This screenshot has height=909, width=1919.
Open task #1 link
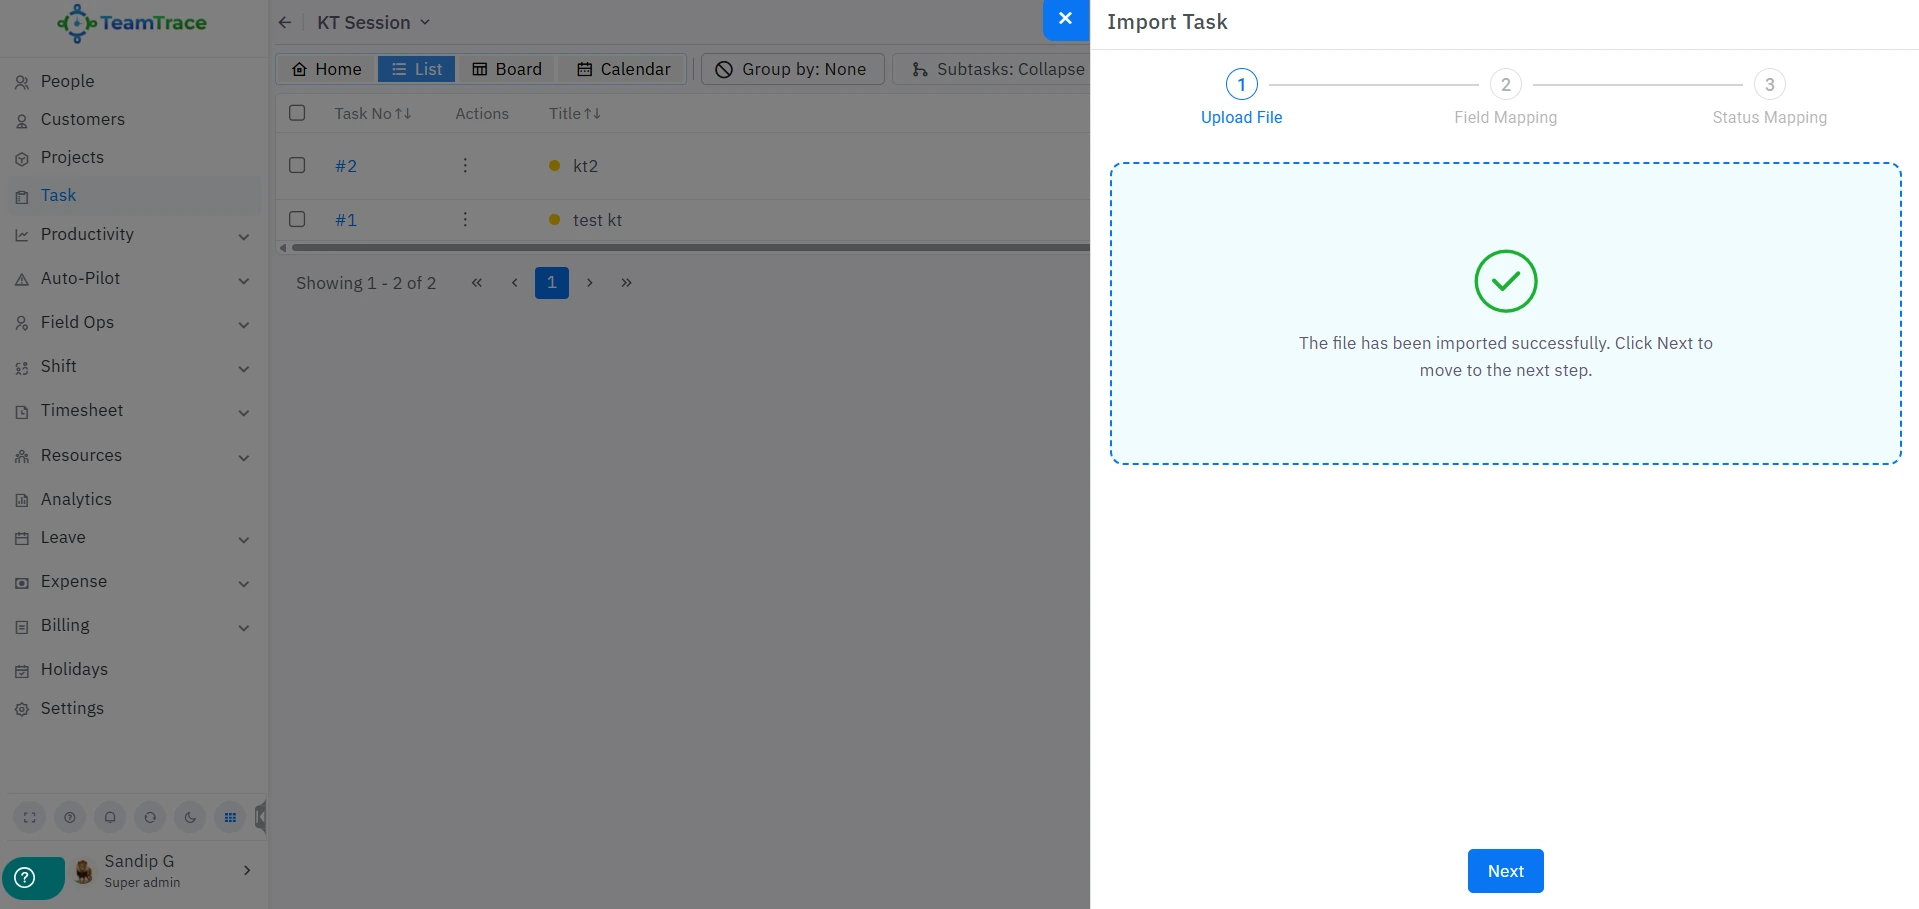[x=346, y=220]
